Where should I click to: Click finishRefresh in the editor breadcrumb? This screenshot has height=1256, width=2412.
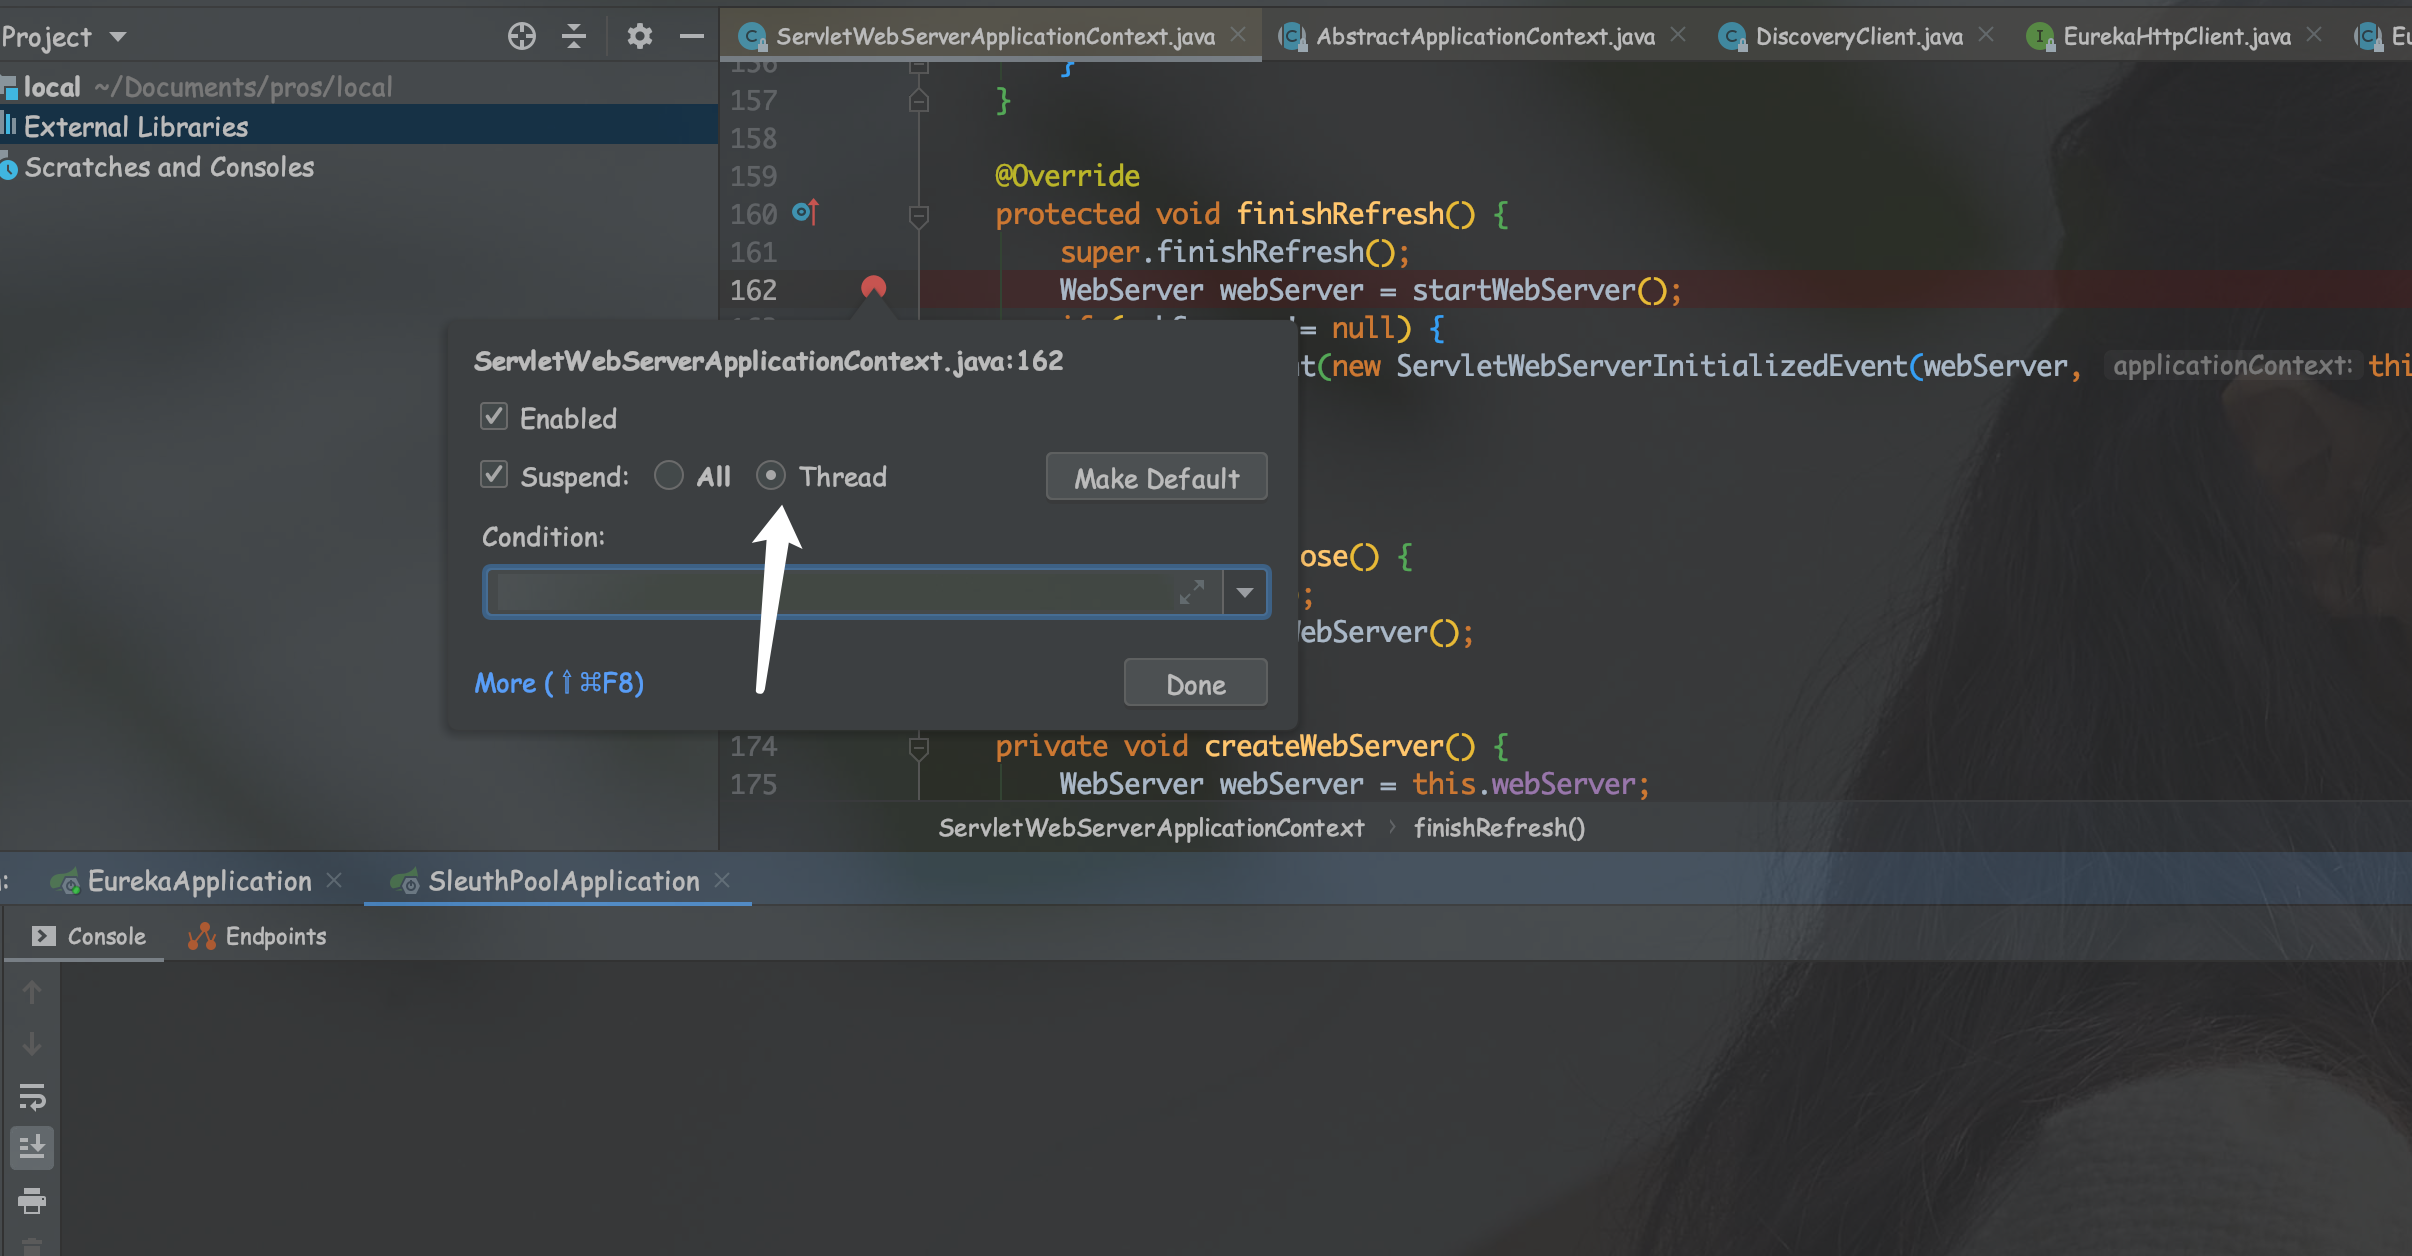(x=1498, y=827)
